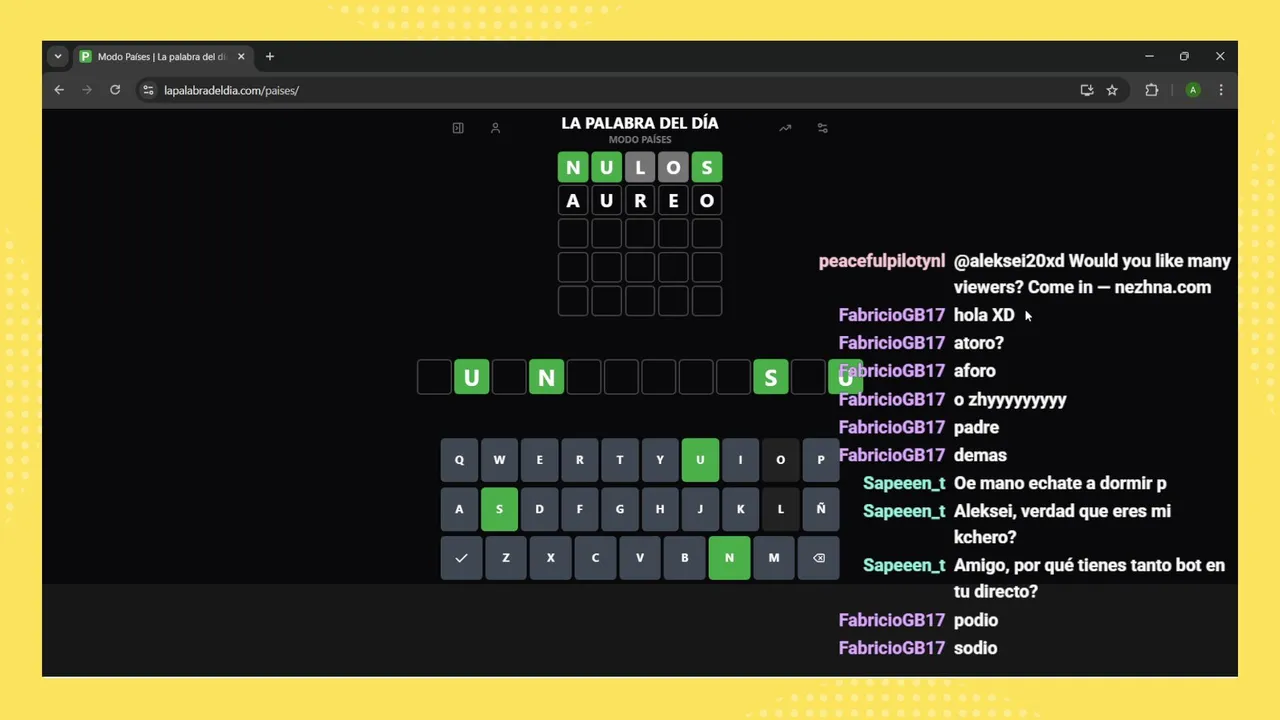The width and height of the screenshot is (1280, 720).
Task: Select the gray L tile in NULOS row
Action: click(640, 167)
